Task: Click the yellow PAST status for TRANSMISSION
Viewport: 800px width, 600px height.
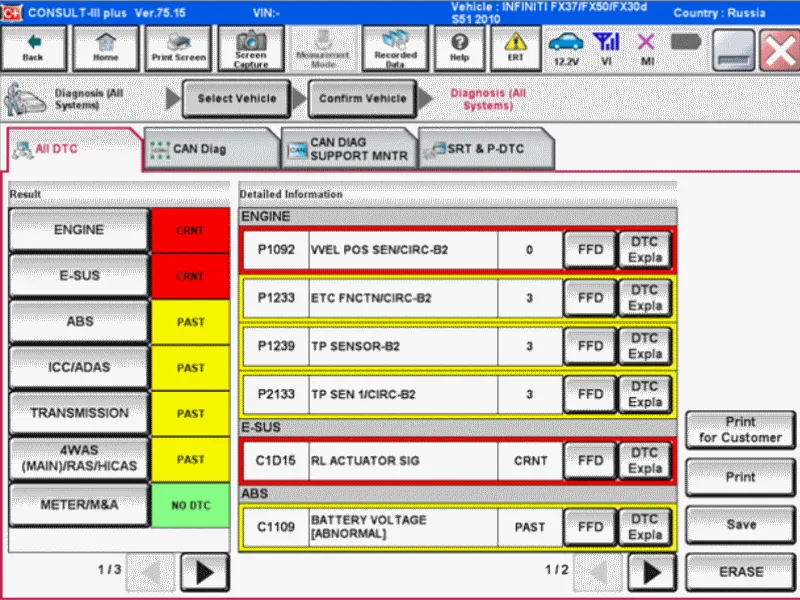Action: point(190,414)
